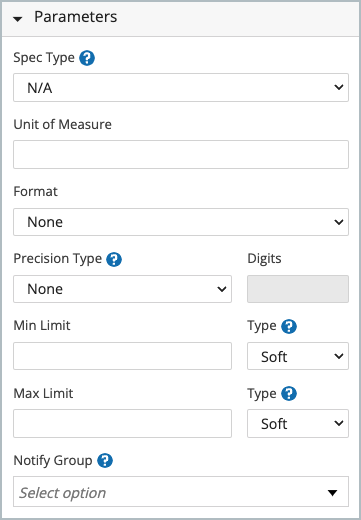Viewport: 361px width, 520px height.
Task: Open the Spec Type help icon
Action: pos(87,58)
